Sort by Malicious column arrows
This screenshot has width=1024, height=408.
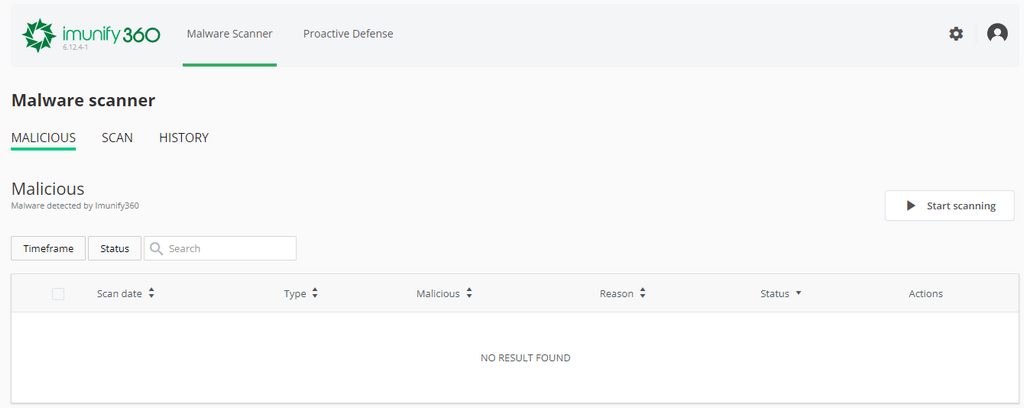tap(469, 294)
